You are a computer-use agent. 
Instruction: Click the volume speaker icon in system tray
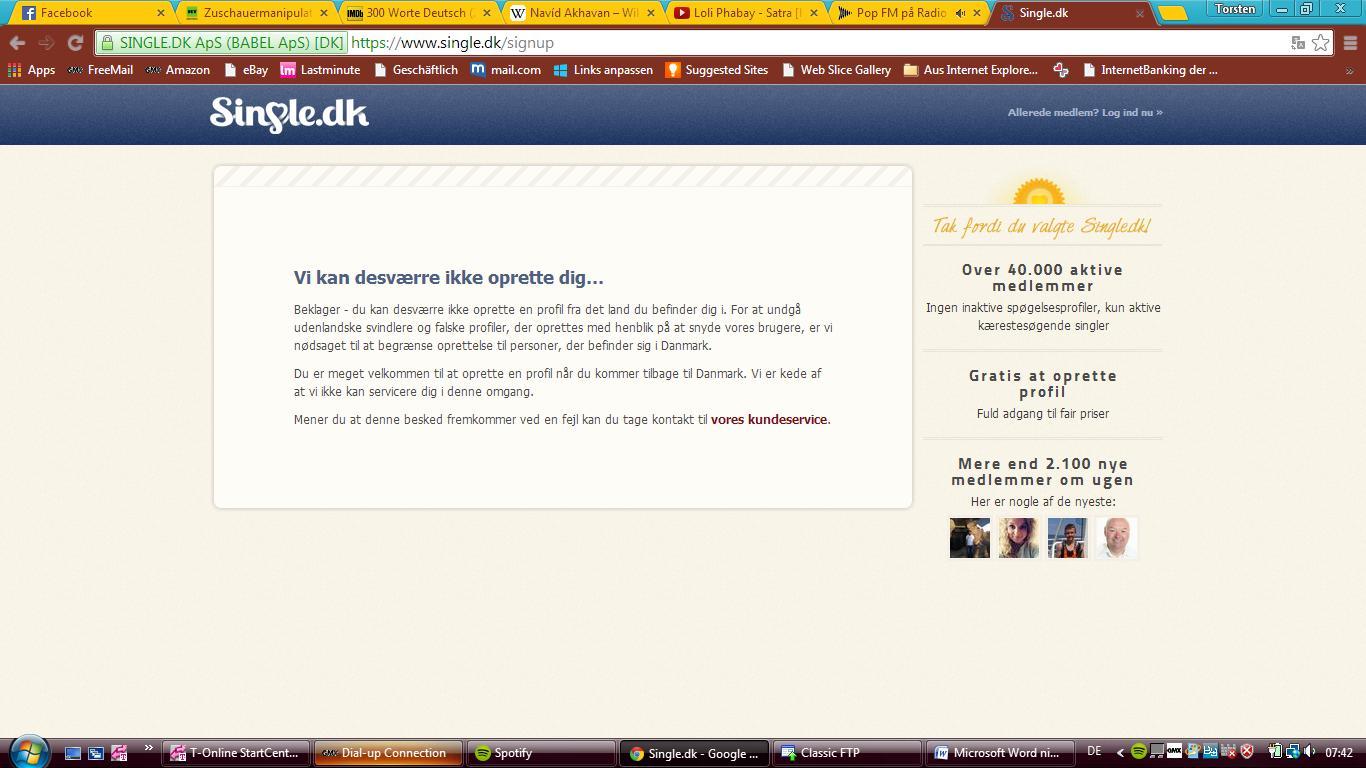point(1310,752)
